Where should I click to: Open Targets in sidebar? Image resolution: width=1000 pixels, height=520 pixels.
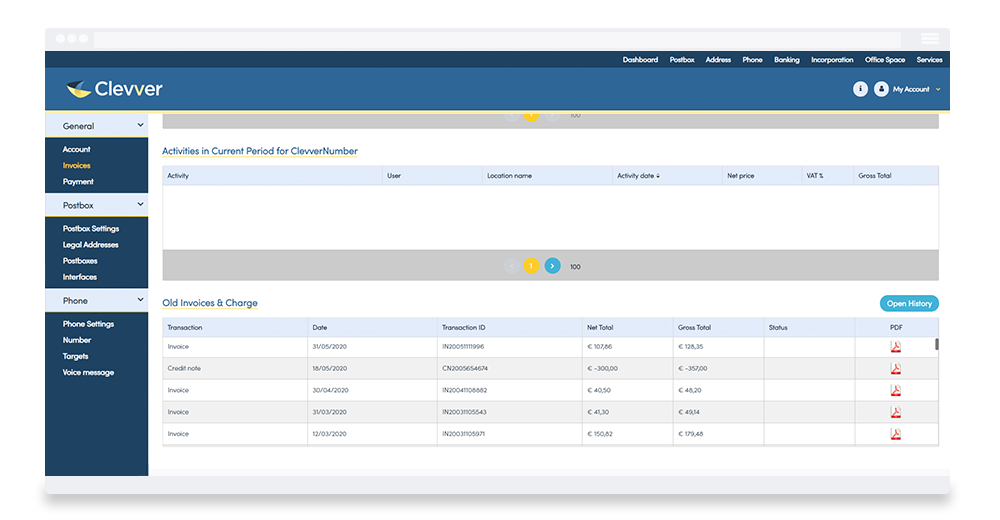coord(75,356)
